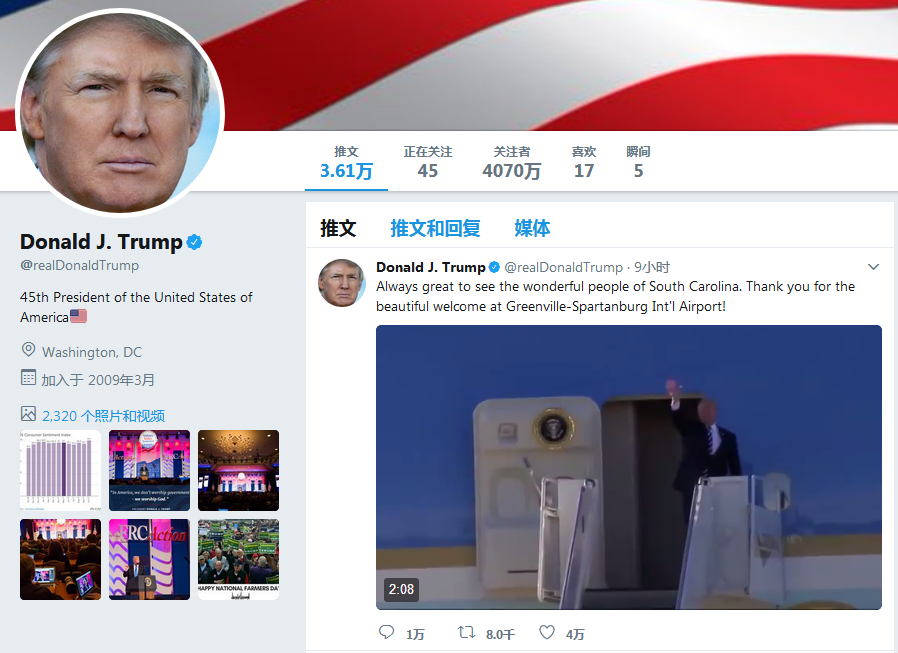
Task: Click the calendar icon by join date
Action: click(28, 377)
